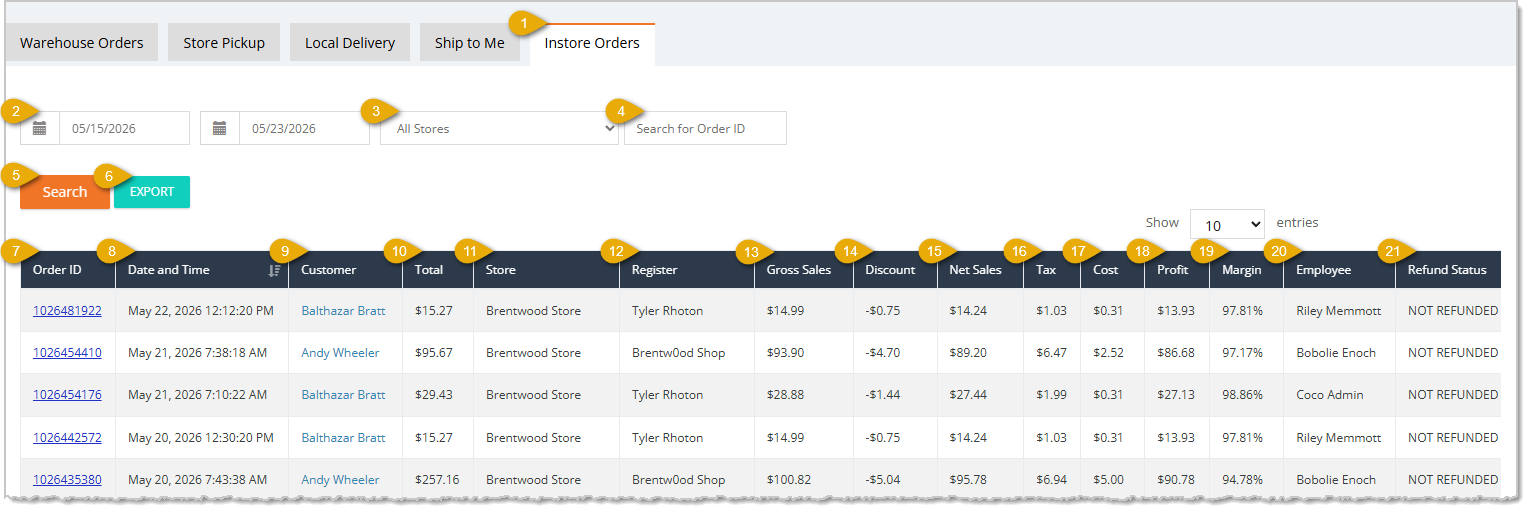
Task: Sort by the Profit column header
Action: click(1177, 270)
